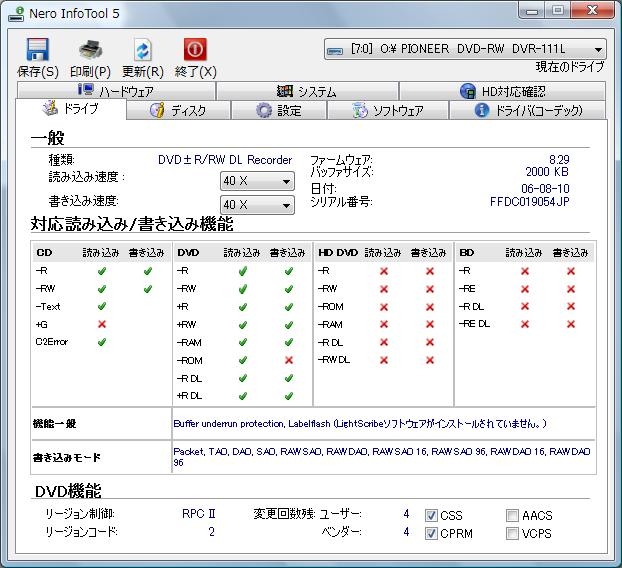Open the ドライバ(コーデック) tab

click(x=528, y=110)
